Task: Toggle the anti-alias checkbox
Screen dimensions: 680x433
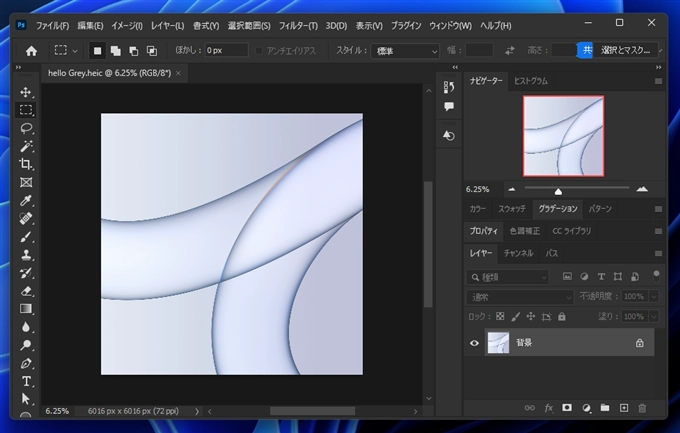Action: [259, 51]
